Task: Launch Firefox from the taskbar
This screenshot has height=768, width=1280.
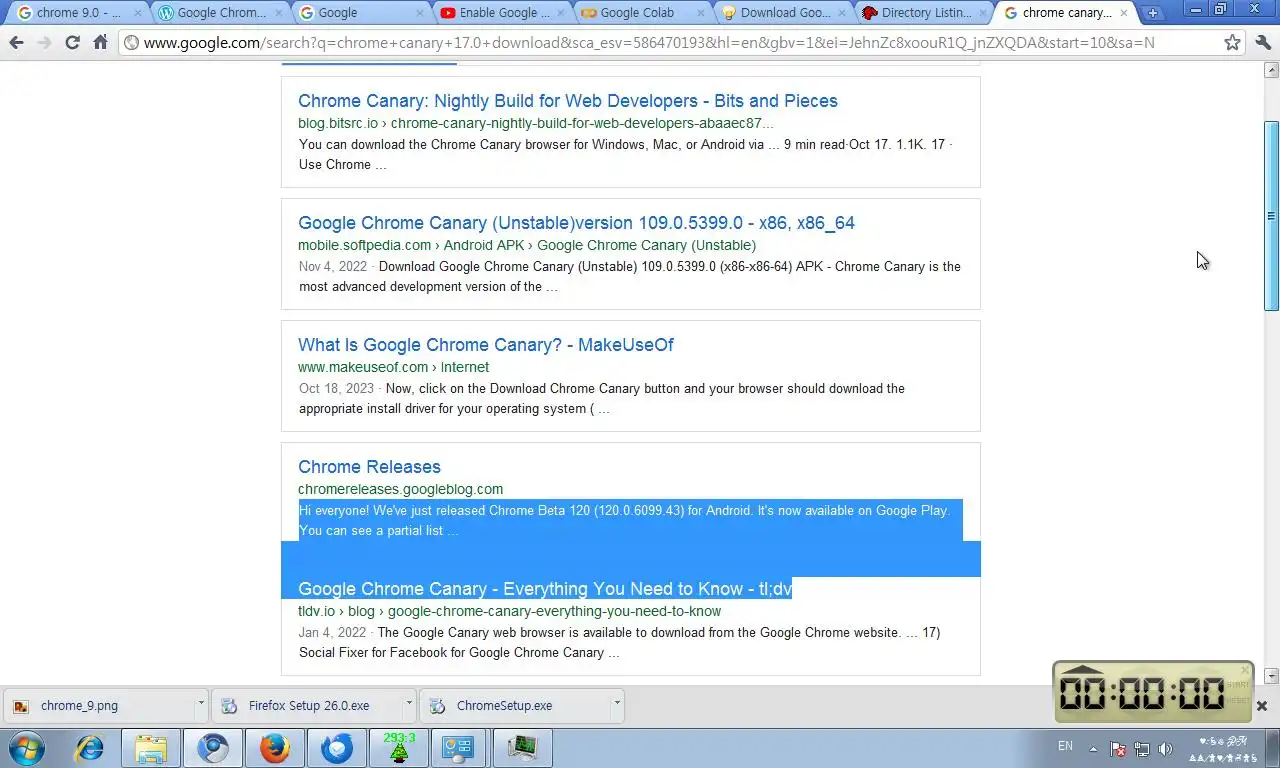Action: point(275,748)
